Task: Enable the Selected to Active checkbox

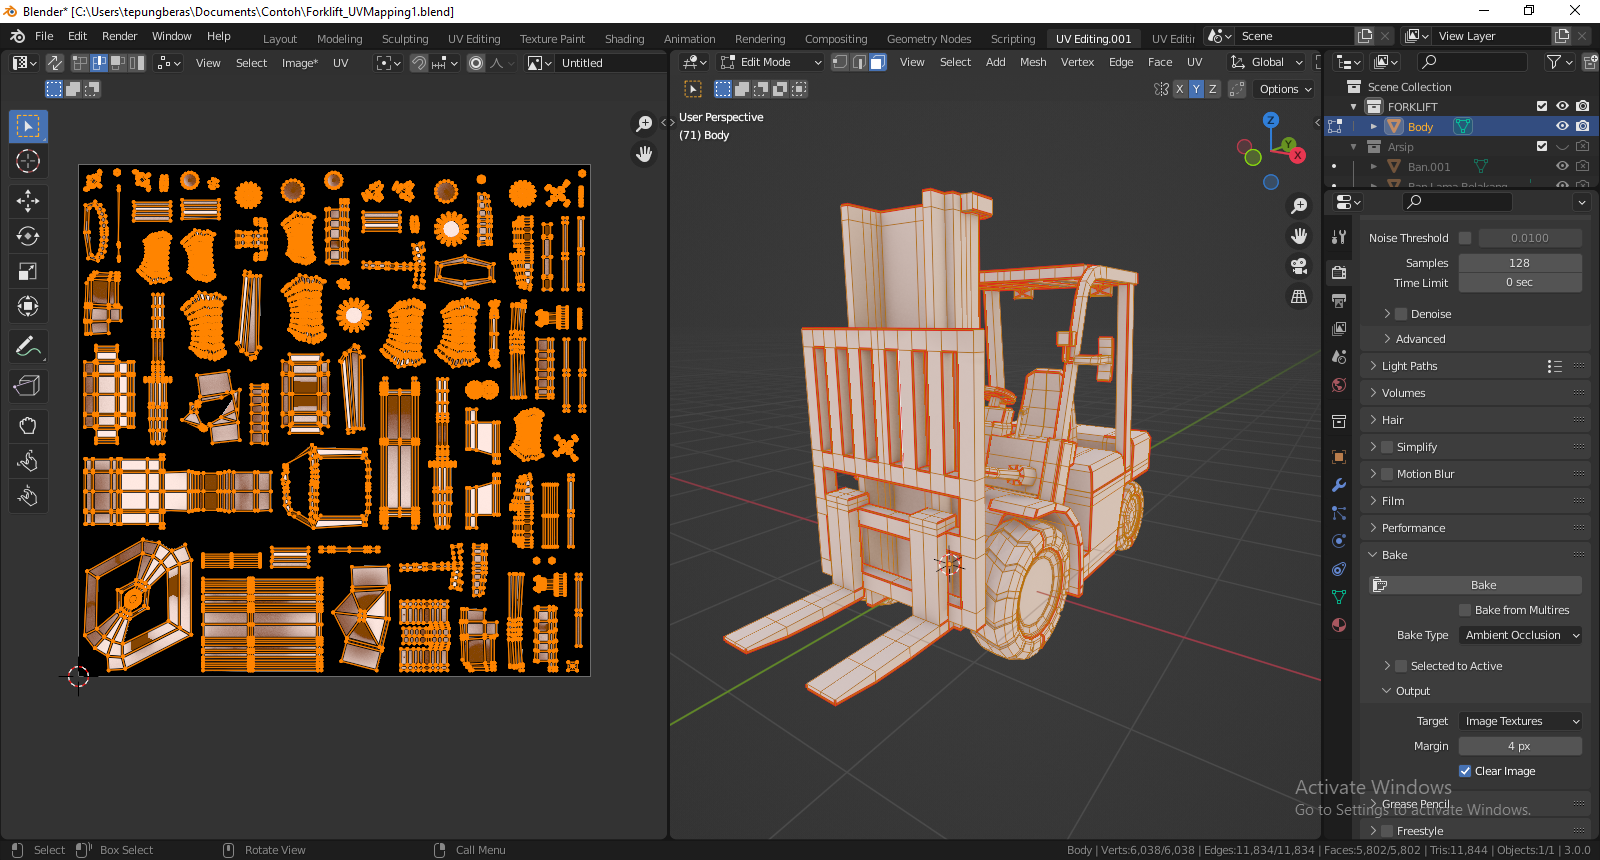Action: (x=1401, y=666)
